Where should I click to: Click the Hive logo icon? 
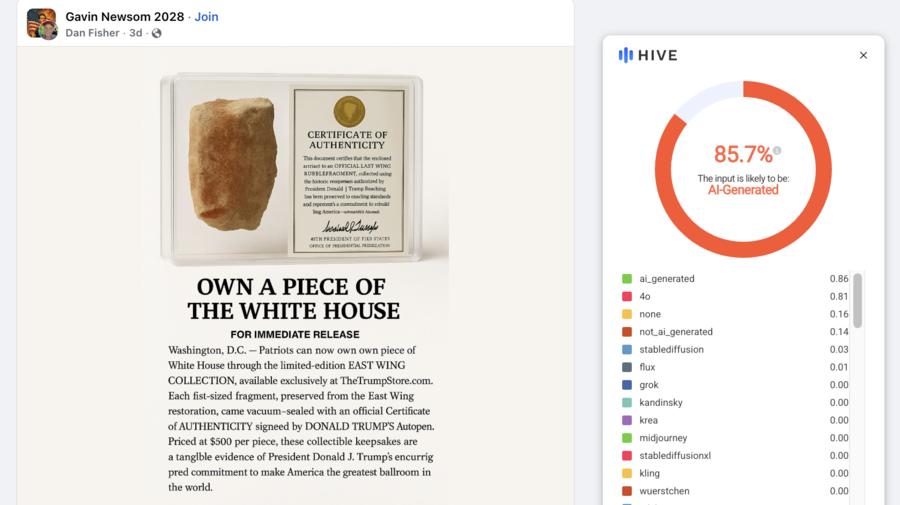625,56
